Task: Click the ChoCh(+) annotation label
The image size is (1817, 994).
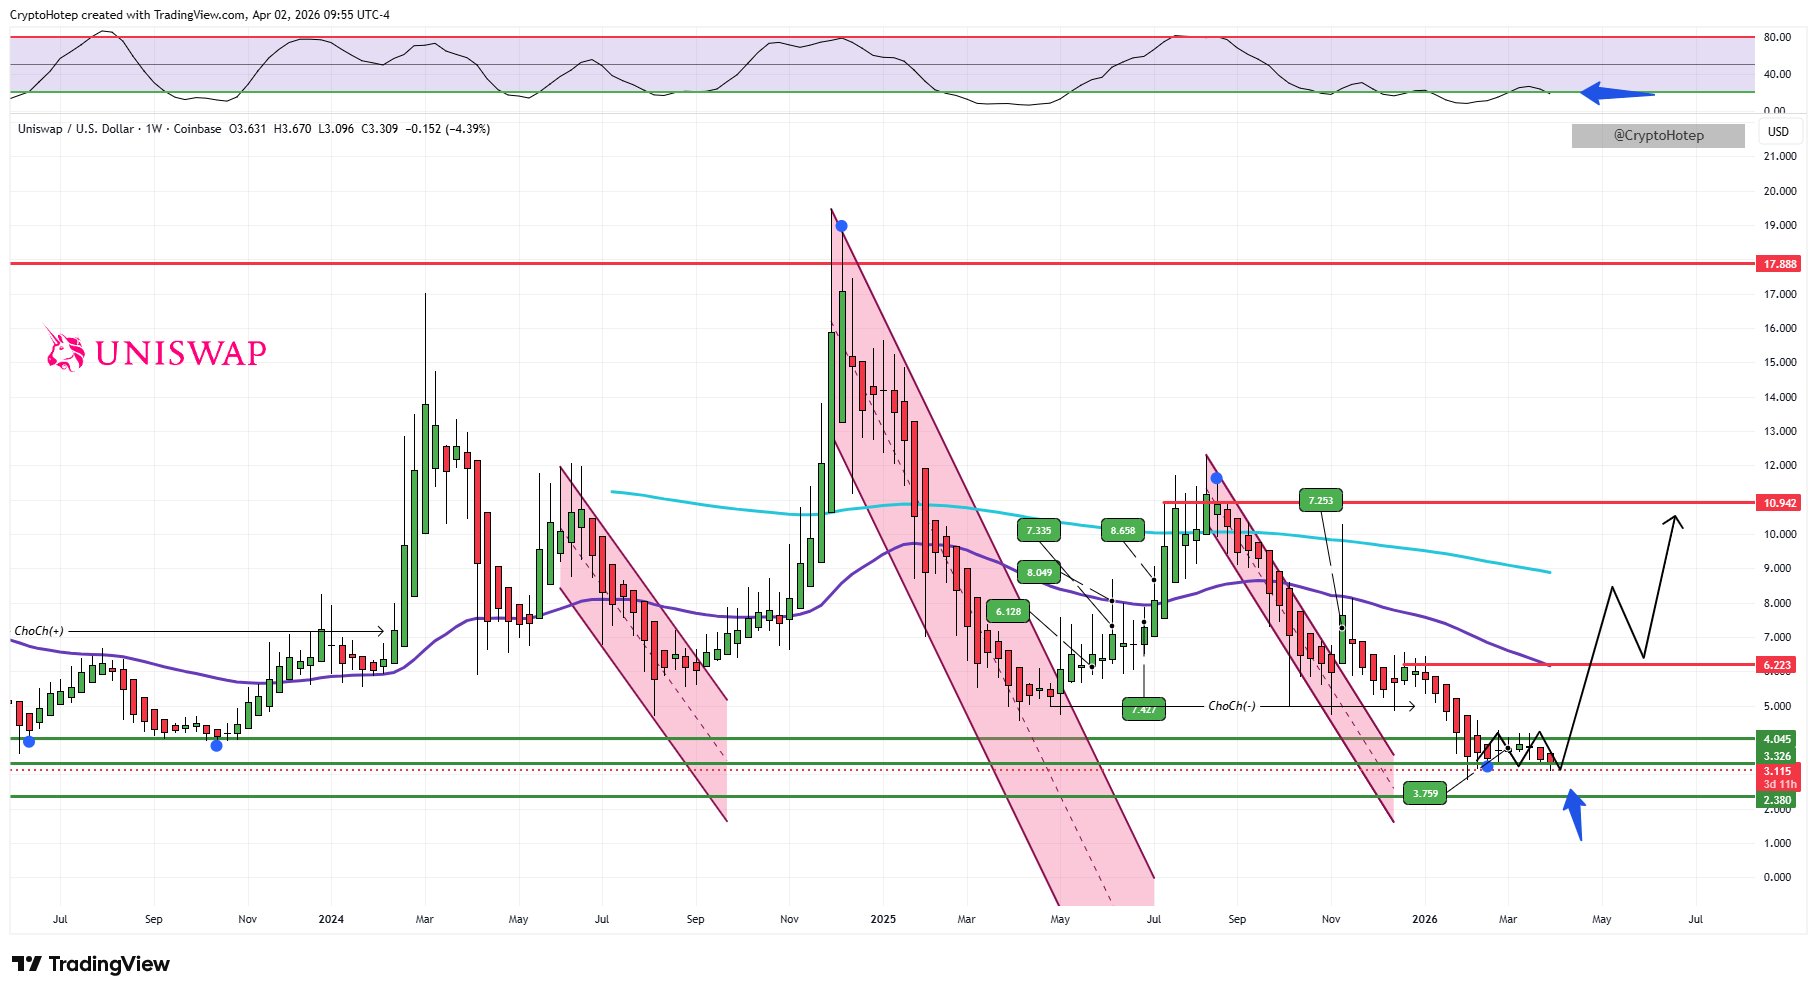Action: point(39,631)
